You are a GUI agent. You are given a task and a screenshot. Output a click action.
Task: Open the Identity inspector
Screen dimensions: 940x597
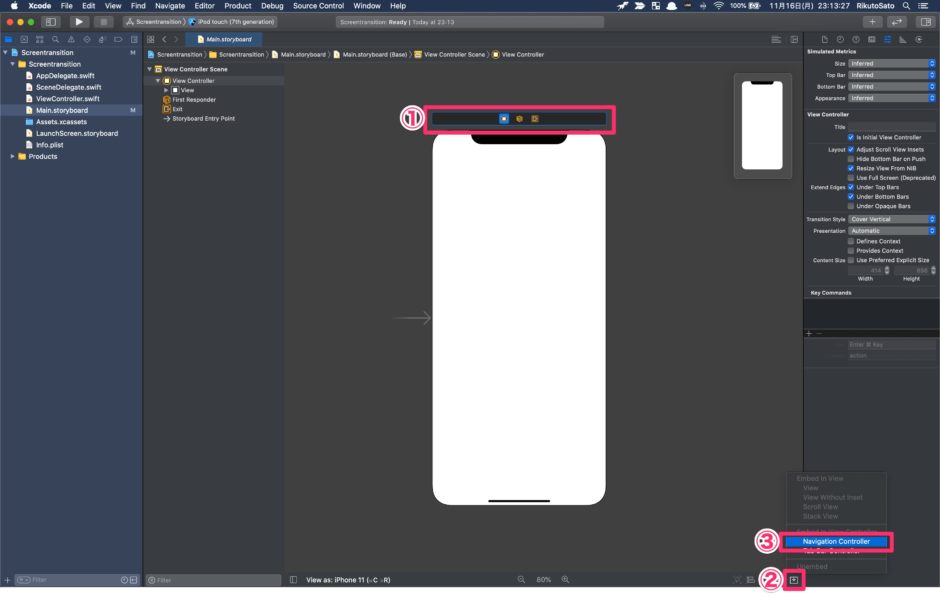click(872, 39)
